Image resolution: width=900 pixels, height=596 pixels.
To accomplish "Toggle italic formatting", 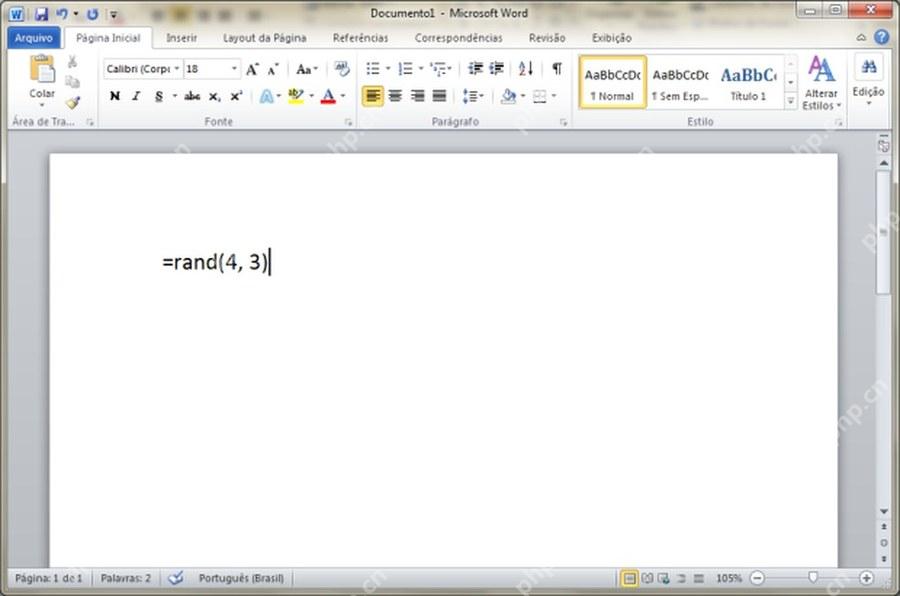I will (136, 96).
